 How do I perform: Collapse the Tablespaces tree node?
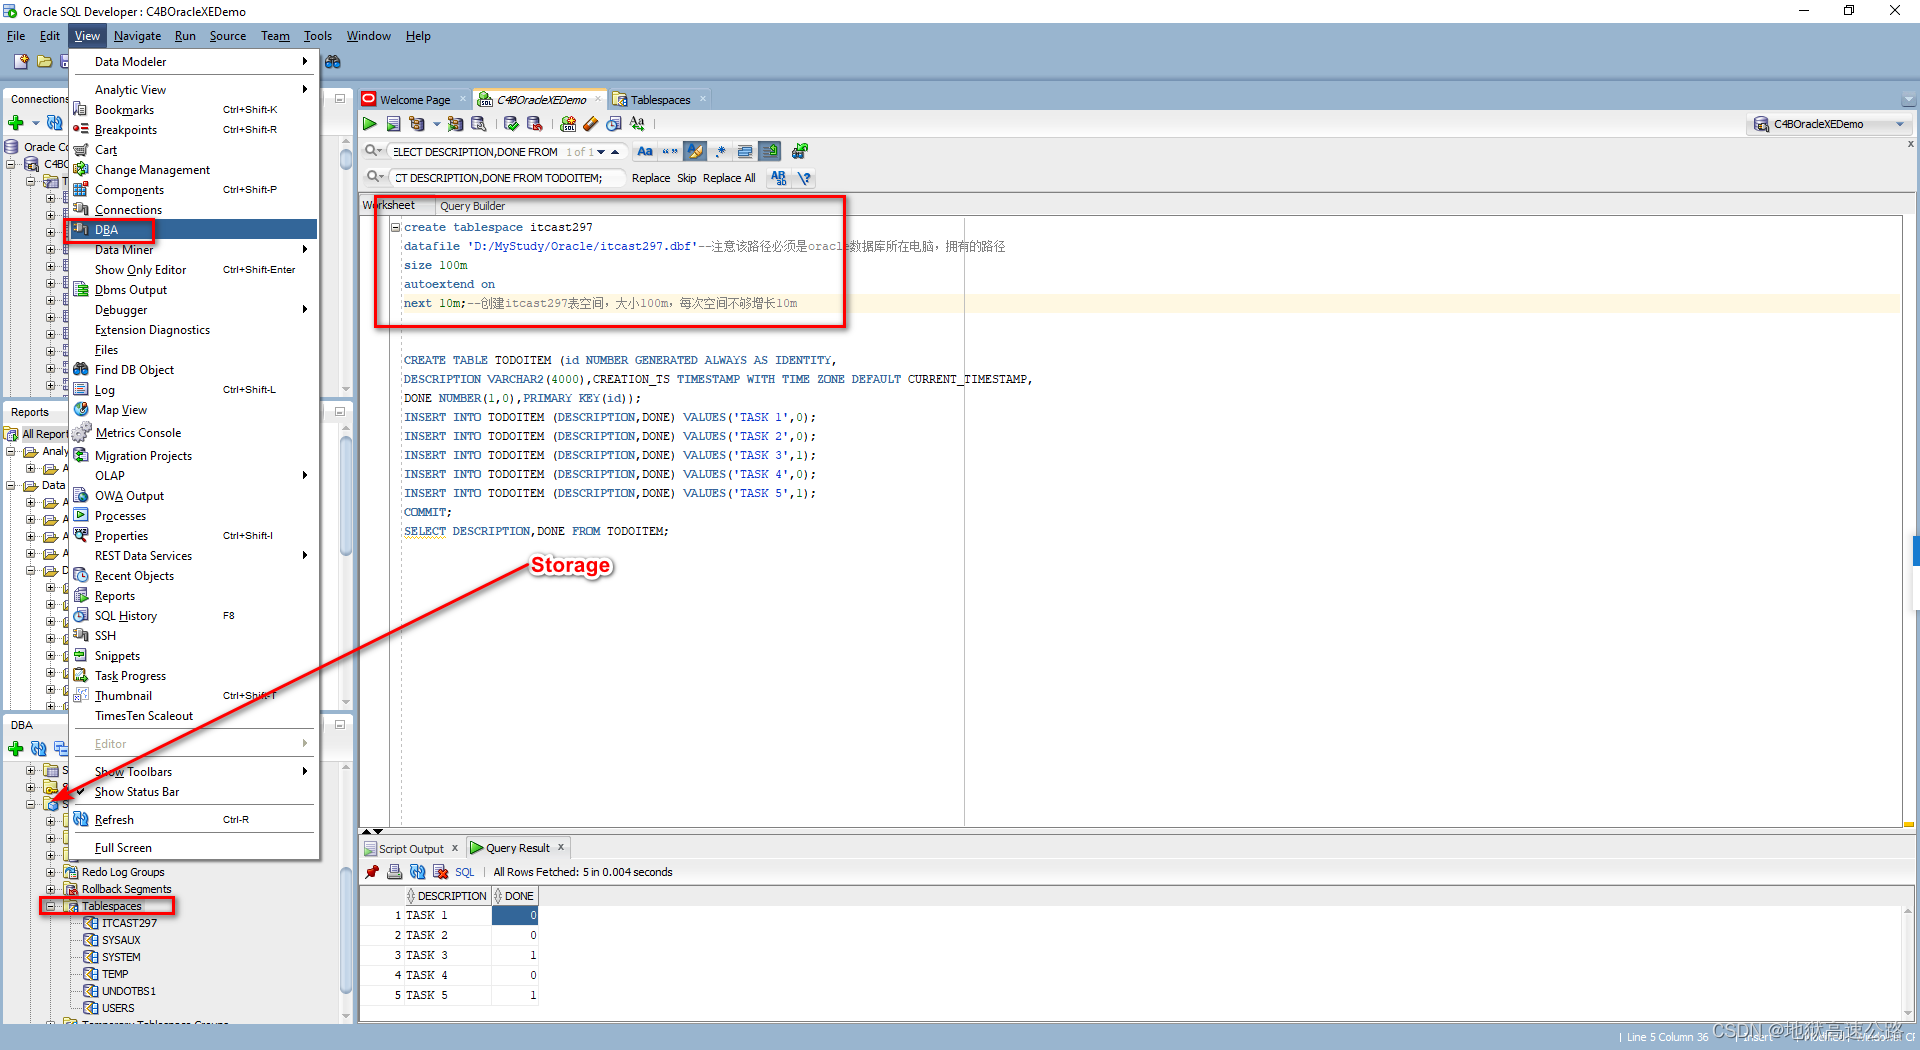(50, 906)
